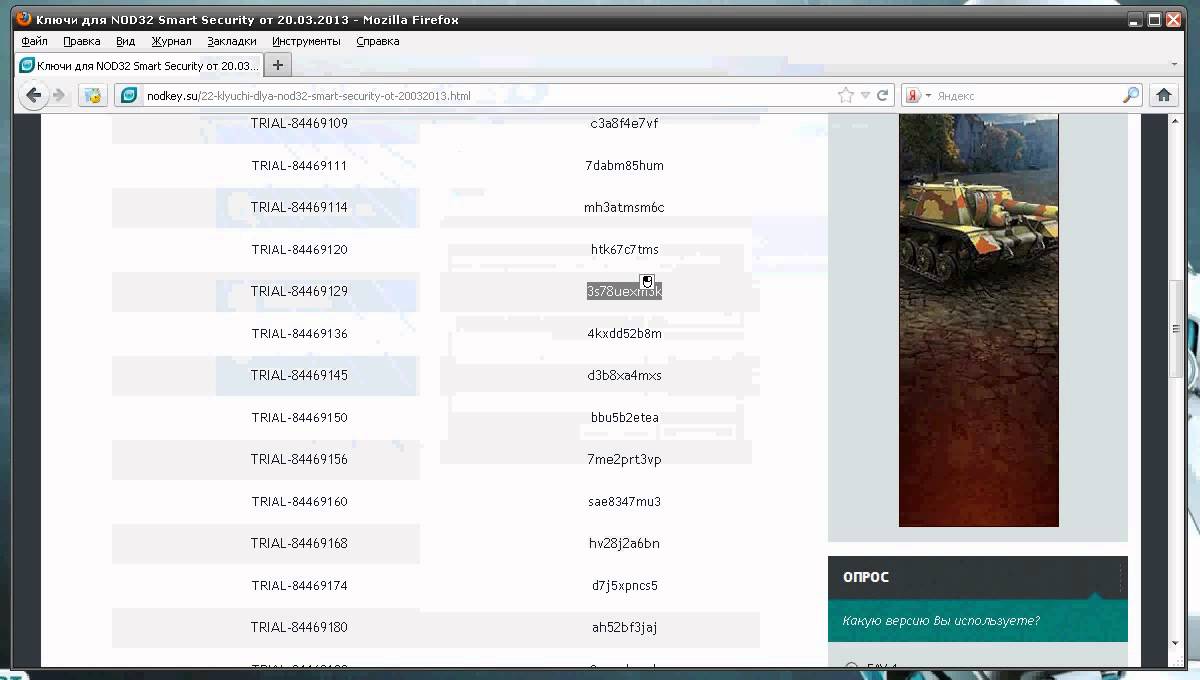The width and height of the screenshot is (1200, 680).
Task: Click the Forward navigation arrow
Action: click(x=59, y=95)
